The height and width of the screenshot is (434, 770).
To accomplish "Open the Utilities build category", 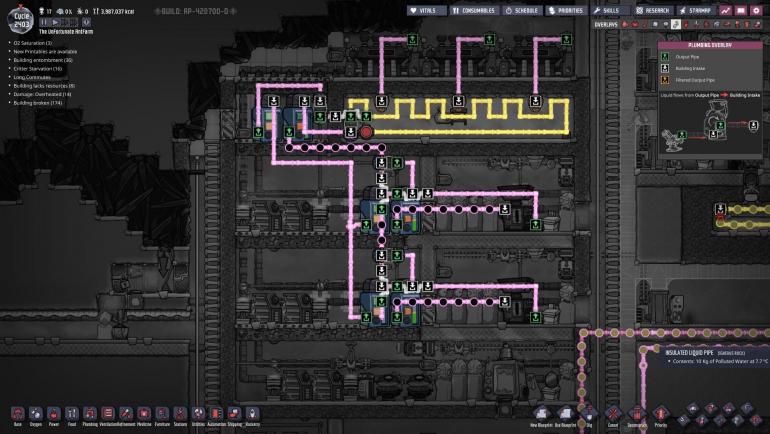I will click(x=198, y=415).
